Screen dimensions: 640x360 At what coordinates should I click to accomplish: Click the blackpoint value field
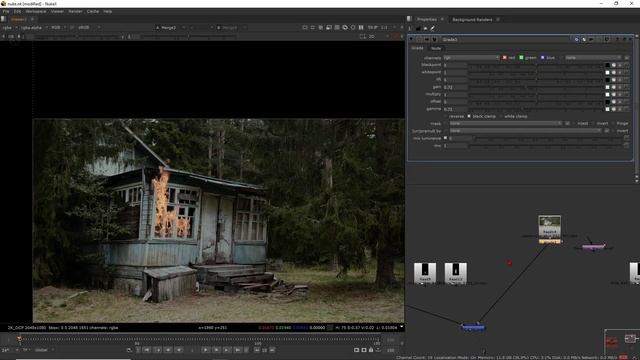tap(455, 65)
